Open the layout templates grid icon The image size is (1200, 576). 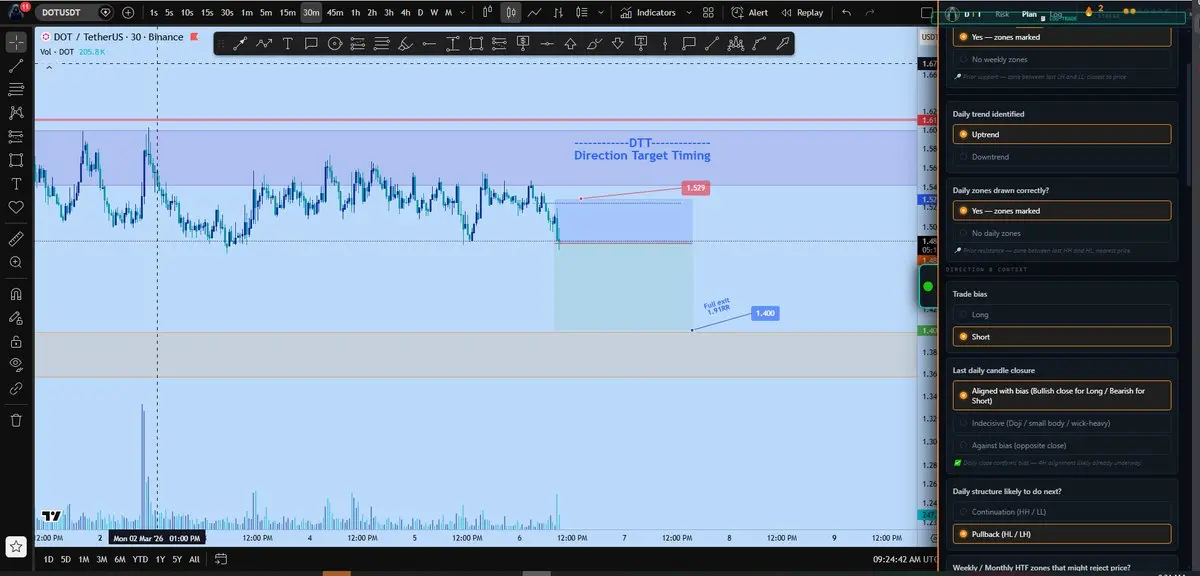point(708,13)
